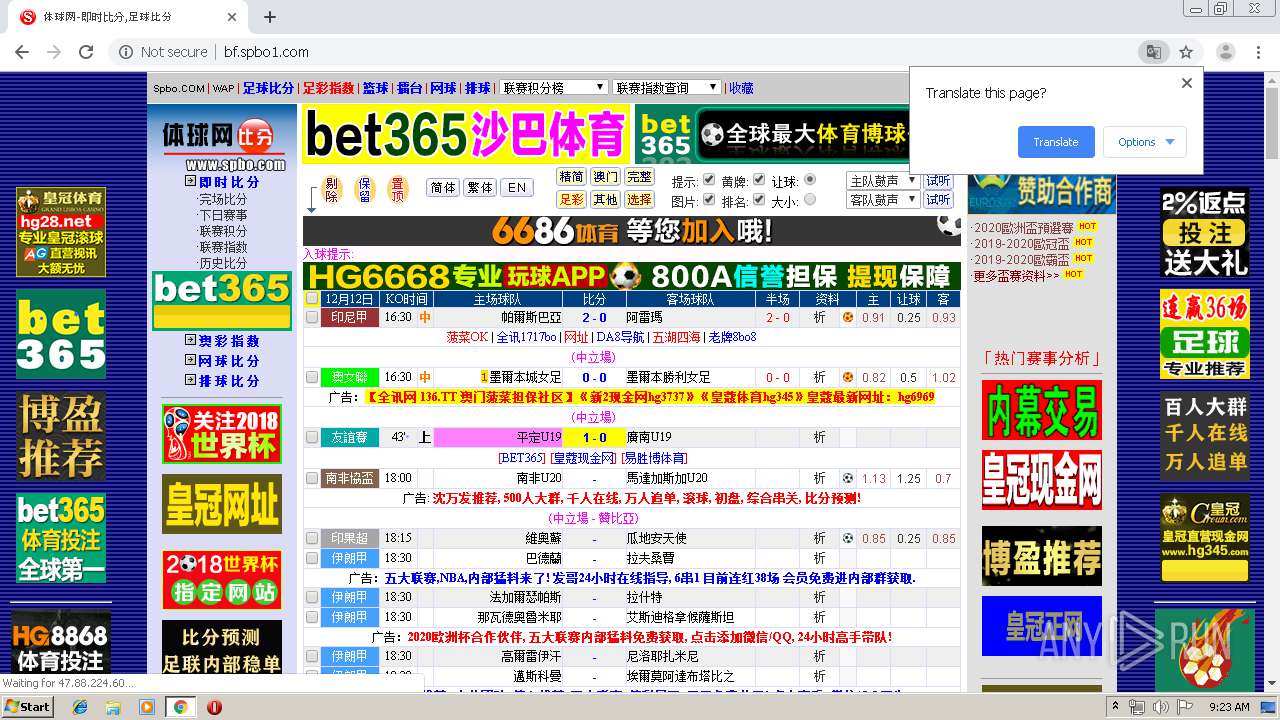This screenshot has height=720, width=1280.
Task: Open Internet Explorer from the taskbar
Action: point(80,707)
